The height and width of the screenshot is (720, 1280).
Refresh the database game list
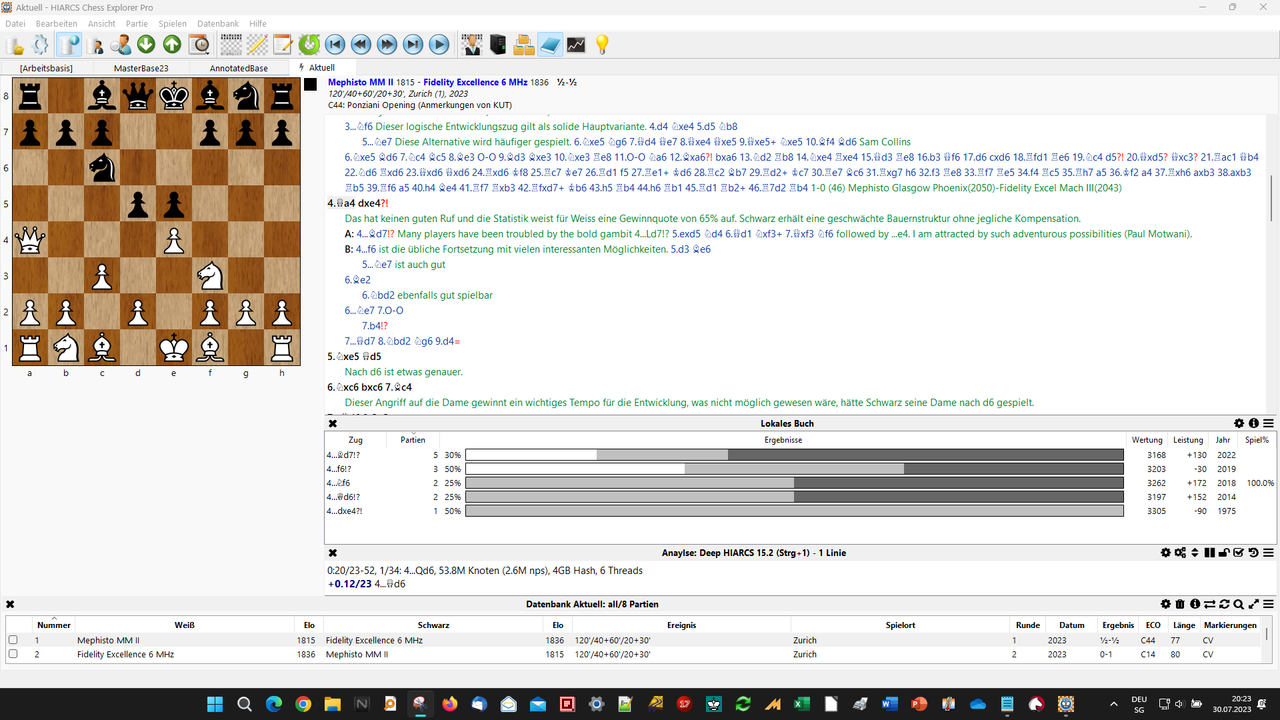1224,604
